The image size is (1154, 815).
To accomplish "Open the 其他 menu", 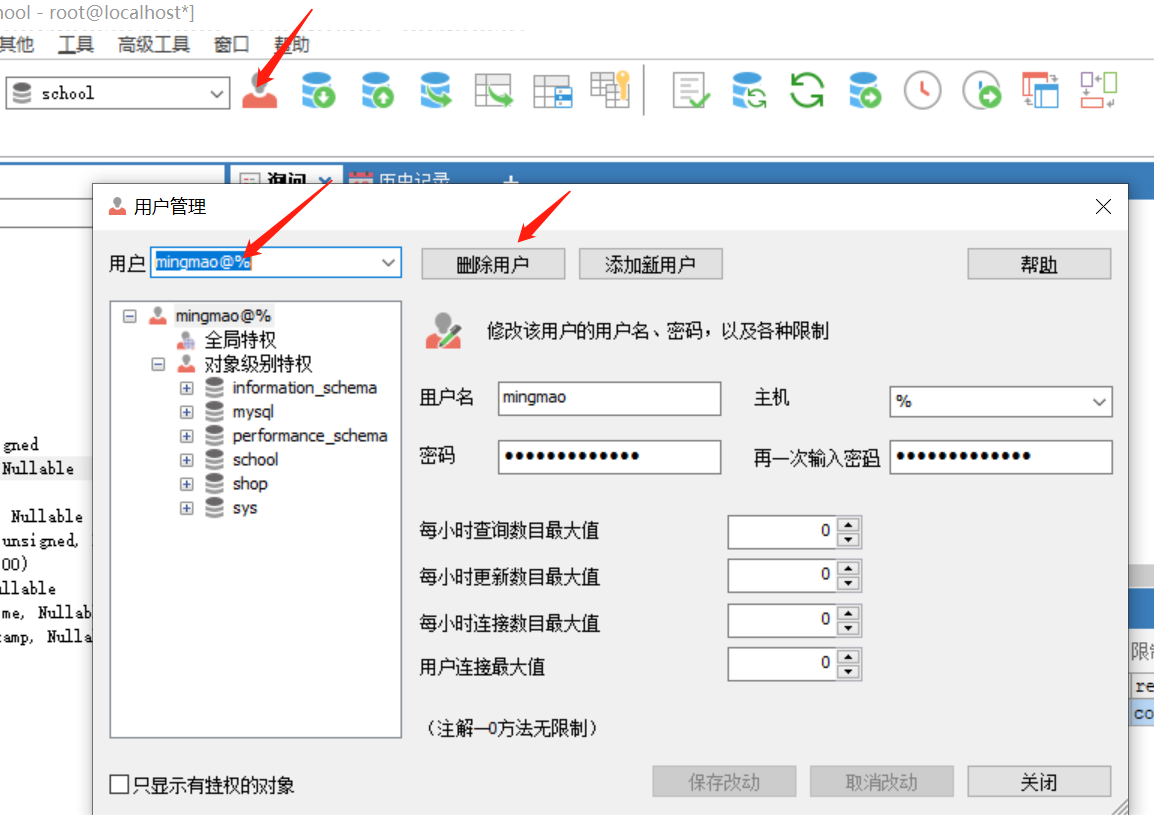I will [16, 45].
